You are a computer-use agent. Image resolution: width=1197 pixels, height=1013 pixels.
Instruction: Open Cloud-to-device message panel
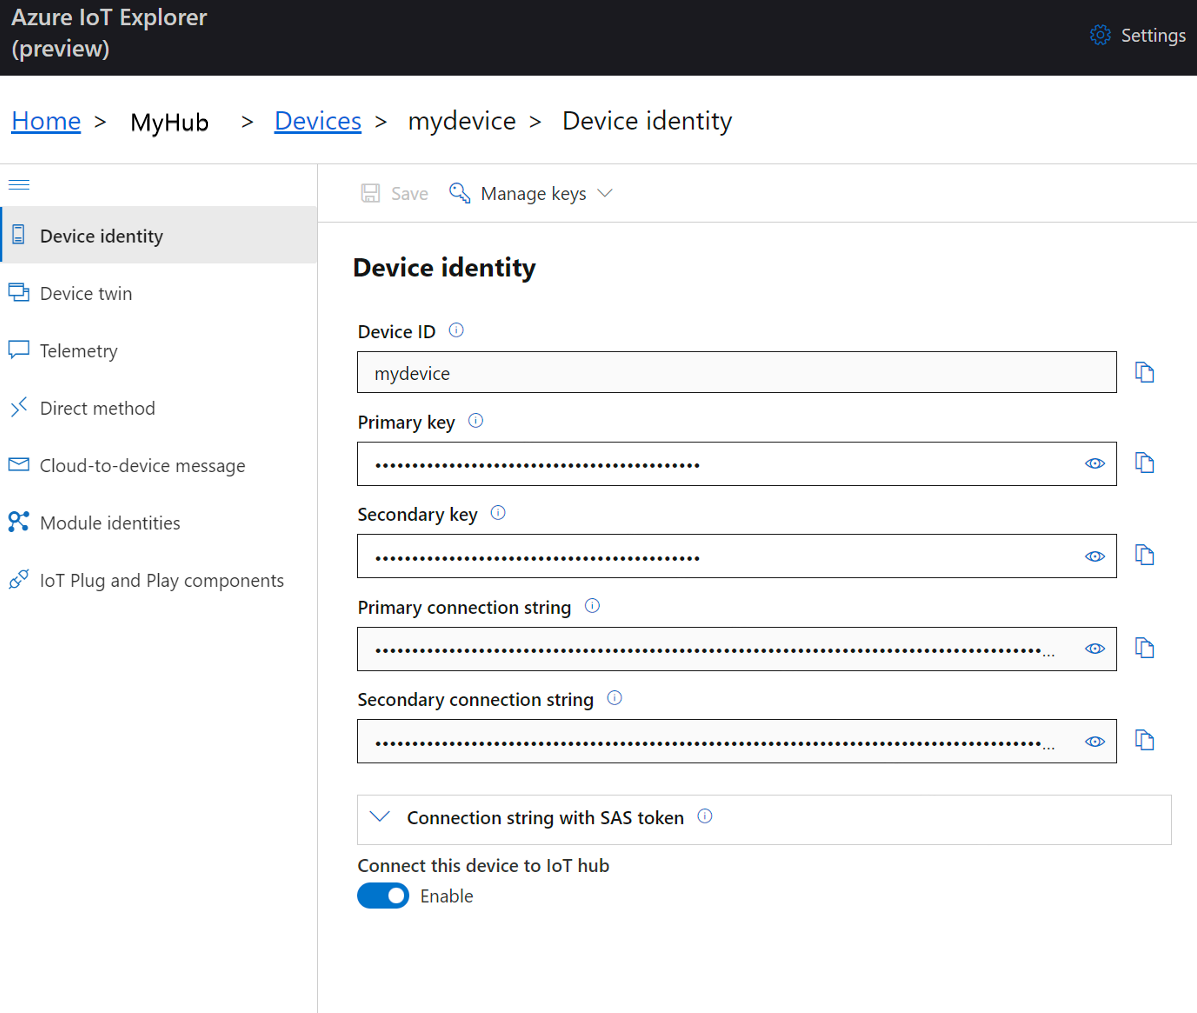click(142, 465)
